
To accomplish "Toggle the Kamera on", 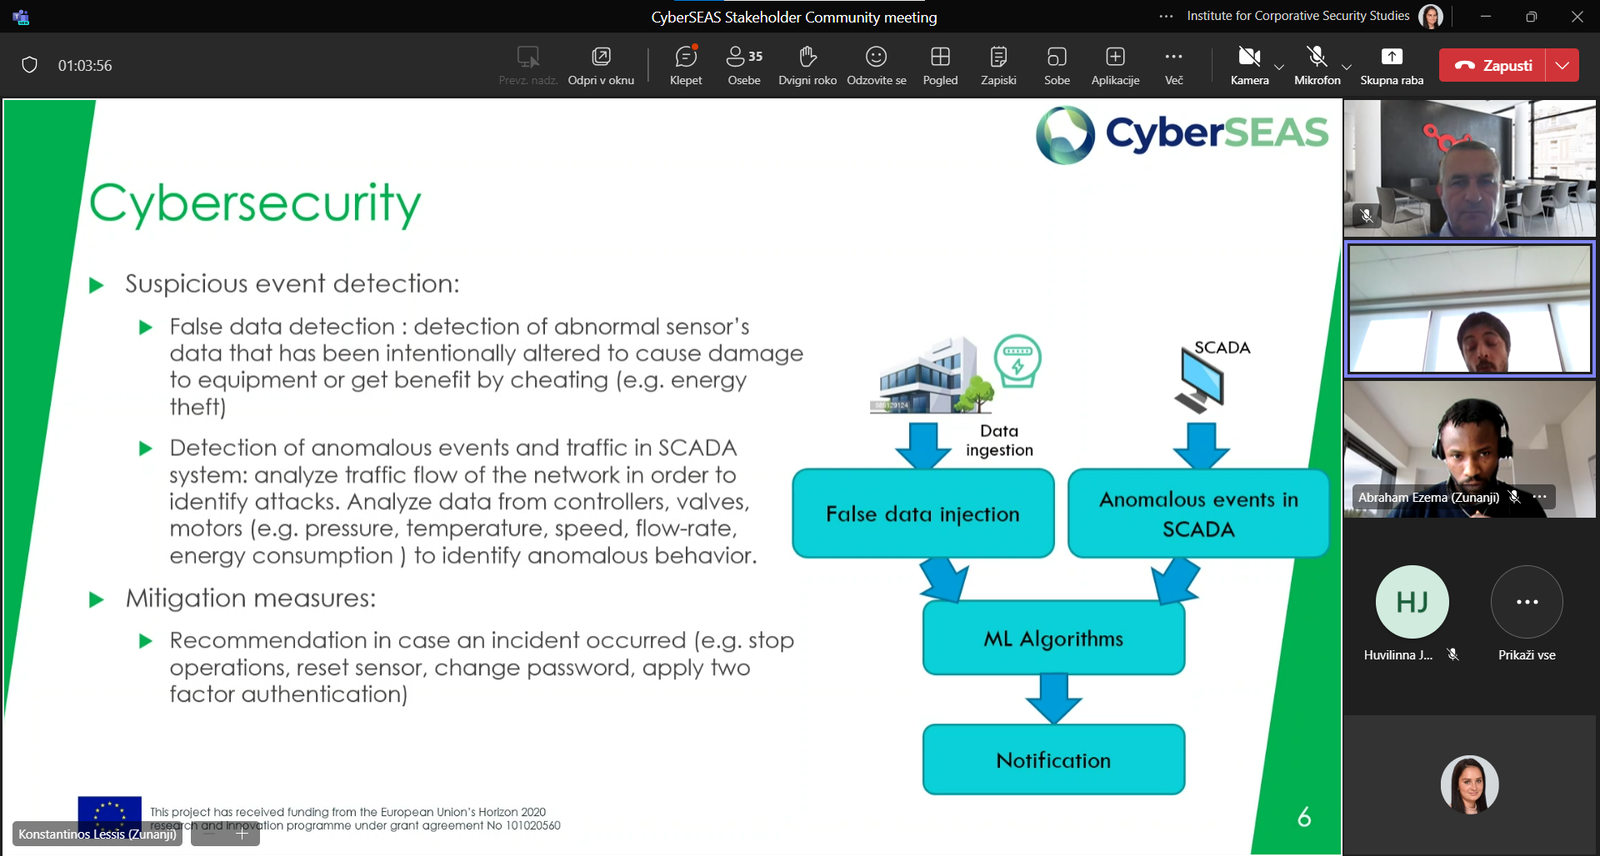I will (x=1249, y=65).
